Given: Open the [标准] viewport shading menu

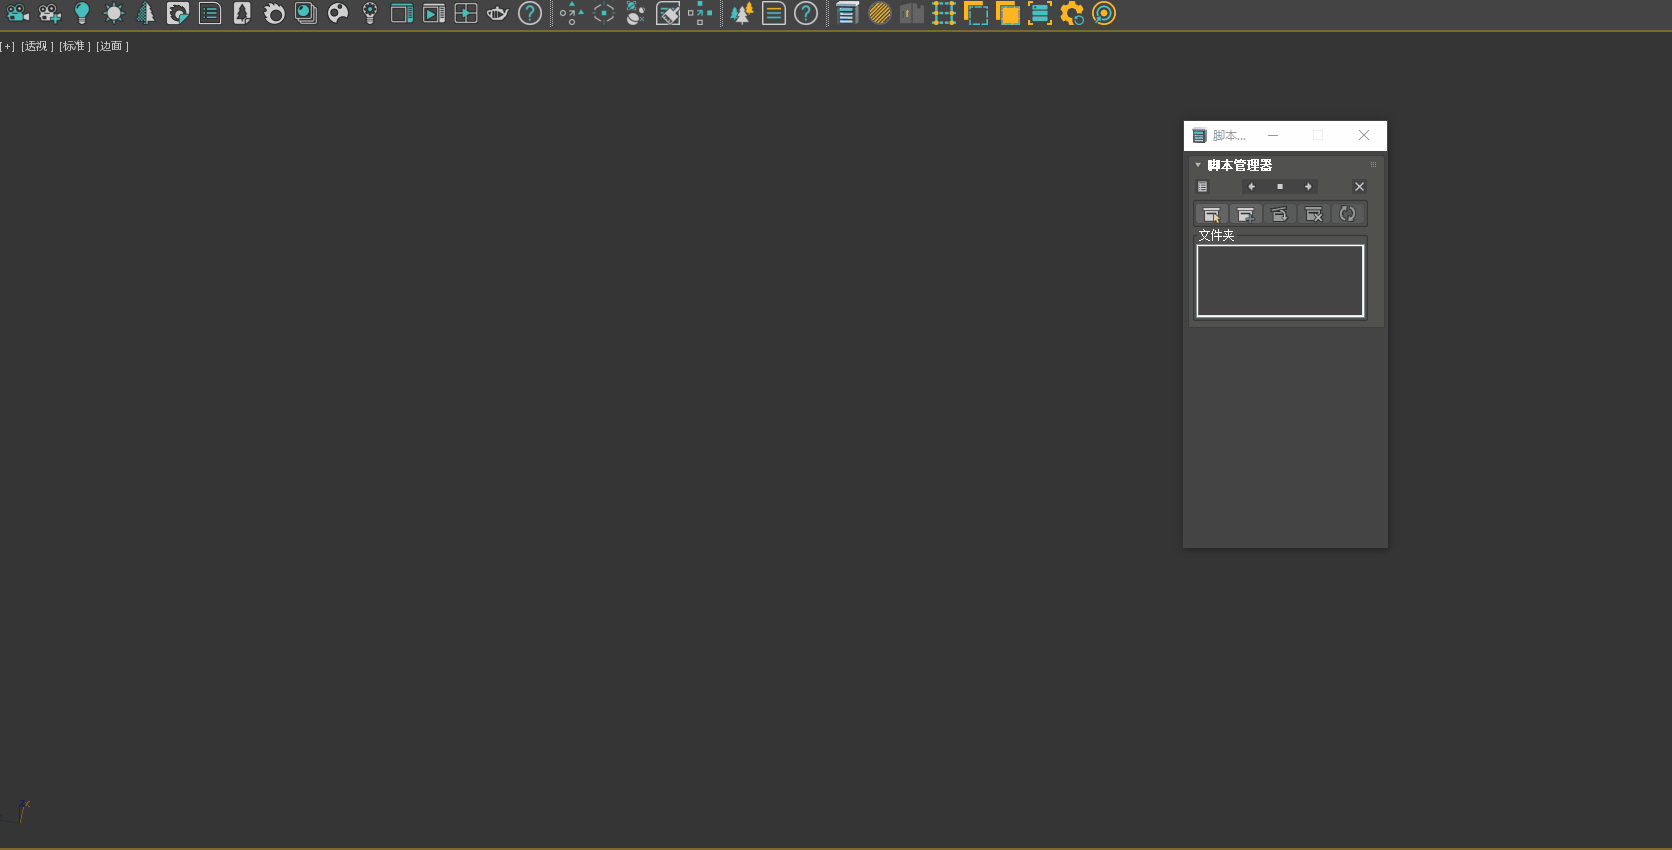Looking at the screenshot, I should [75, 46].
